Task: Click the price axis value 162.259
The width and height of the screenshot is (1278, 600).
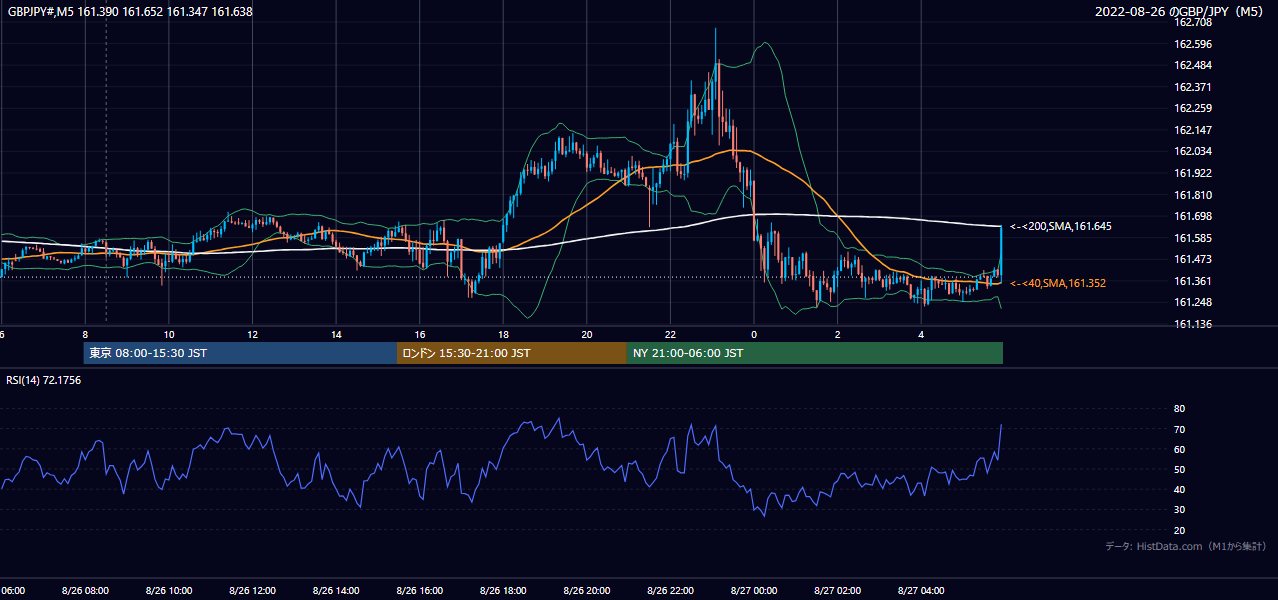Action: (x=1192, y=108)
